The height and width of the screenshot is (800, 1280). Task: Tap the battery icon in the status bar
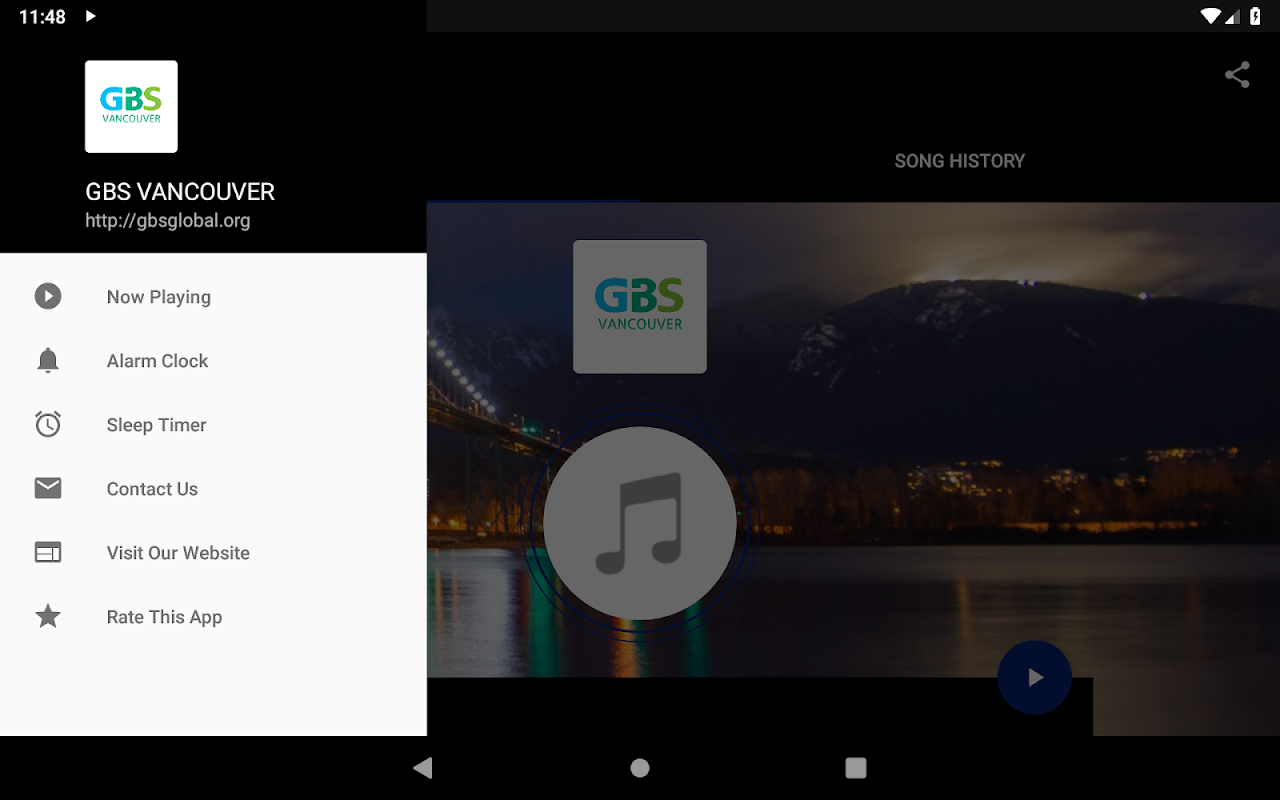(1255, 16)
